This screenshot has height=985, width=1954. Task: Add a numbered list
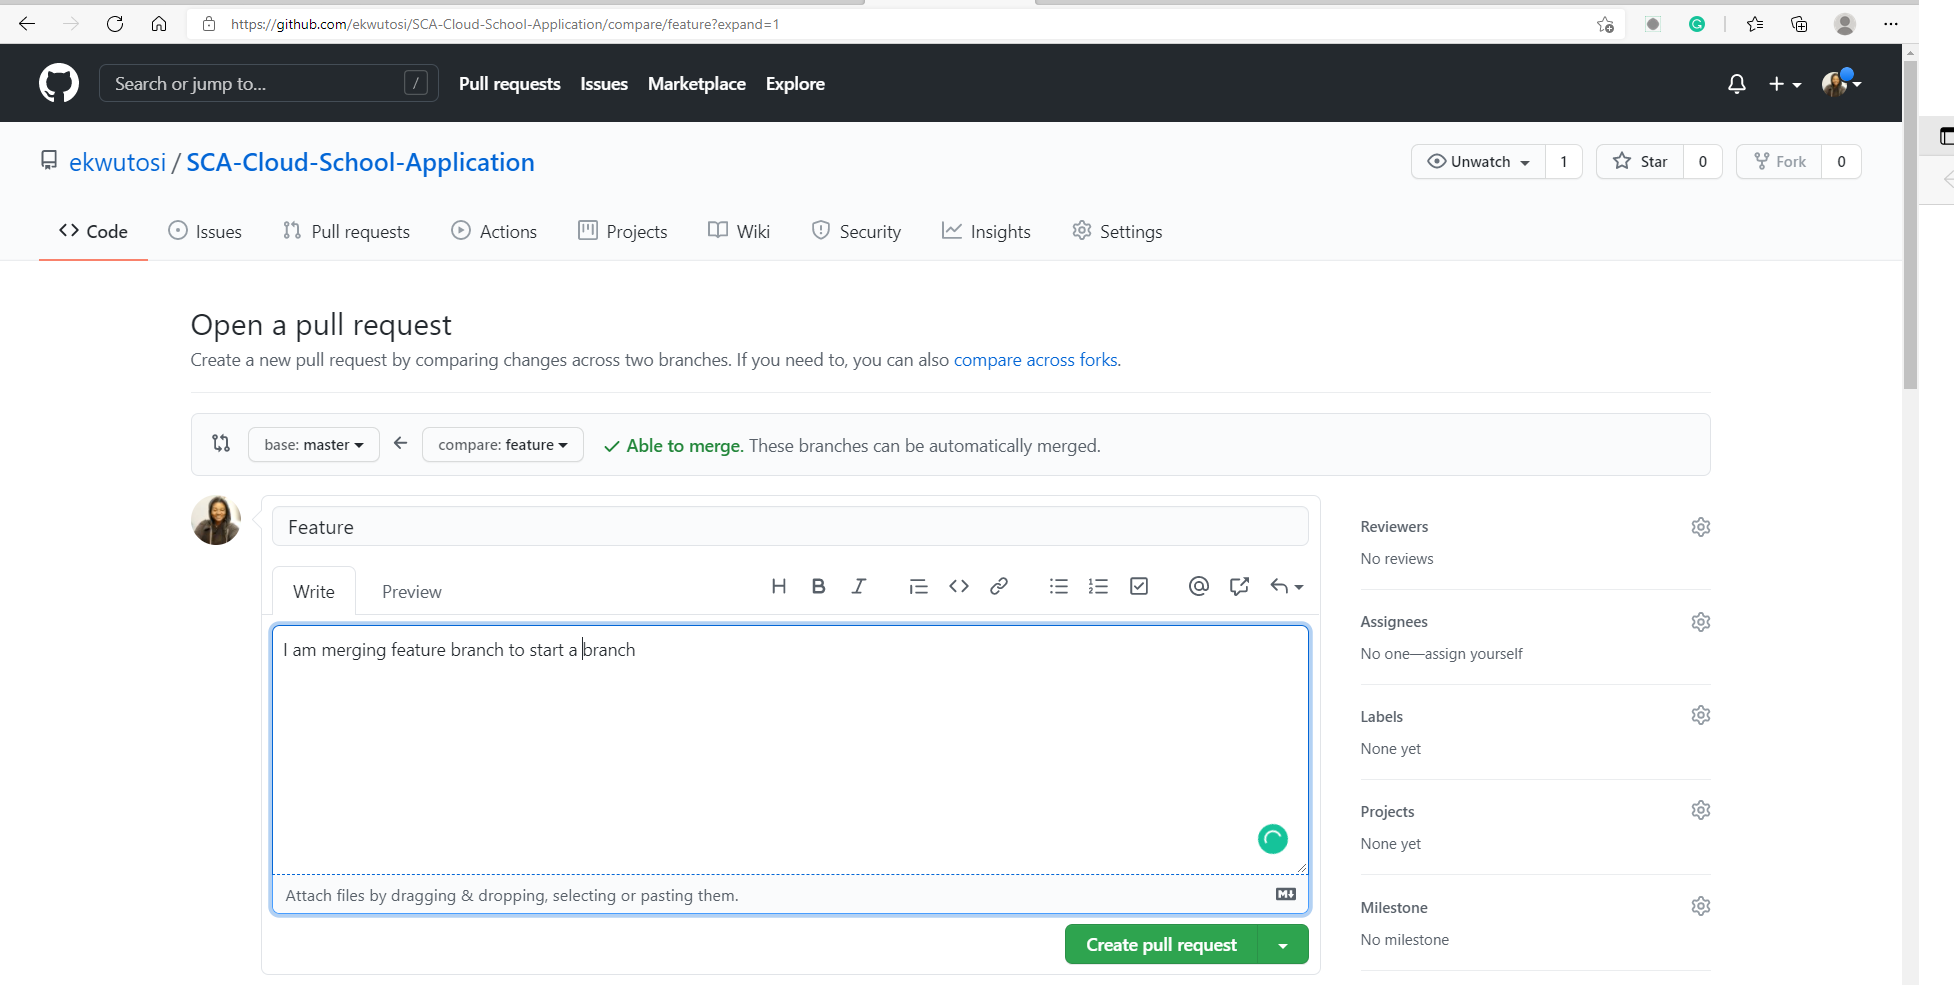tap(1098, 586)
